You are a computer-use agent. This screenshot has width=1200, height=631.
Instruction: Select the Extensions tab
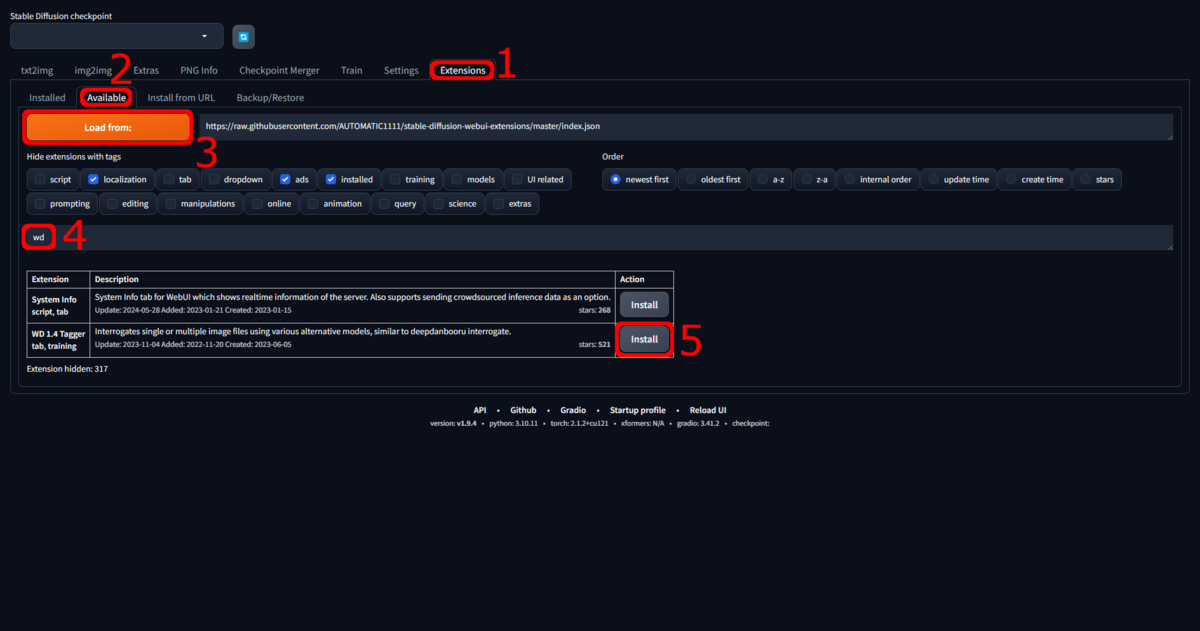click(x=462, y=70)
